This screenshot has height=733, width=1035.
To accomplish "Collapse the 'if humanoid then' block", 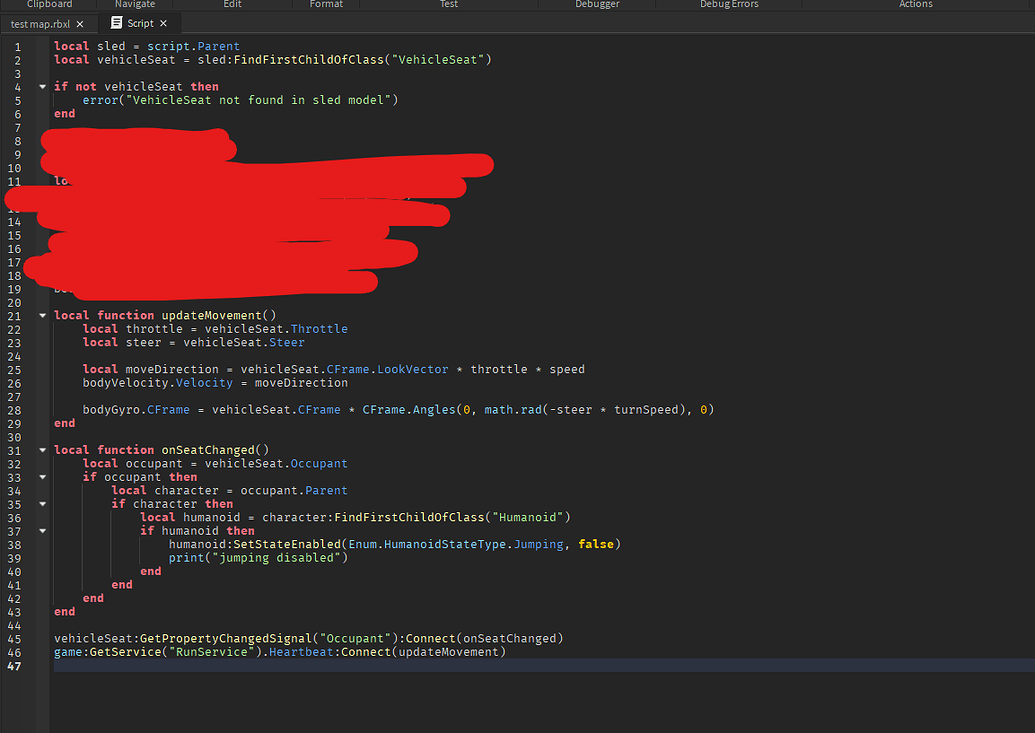I will click(x=43, y=531).
